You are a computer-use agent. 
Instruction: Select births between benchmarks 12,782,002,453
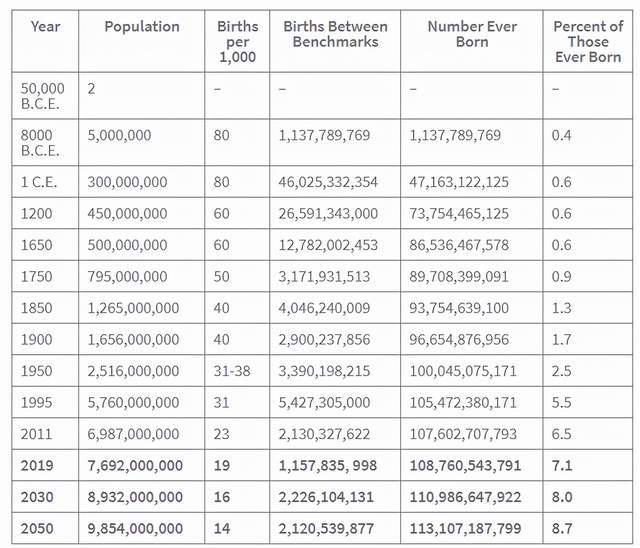pyautogui.click(x=328, y=245)
